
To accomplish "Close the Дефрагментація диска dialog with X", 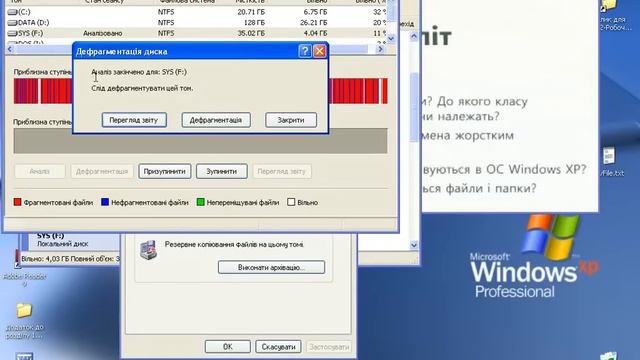I will tap(320, 51).
